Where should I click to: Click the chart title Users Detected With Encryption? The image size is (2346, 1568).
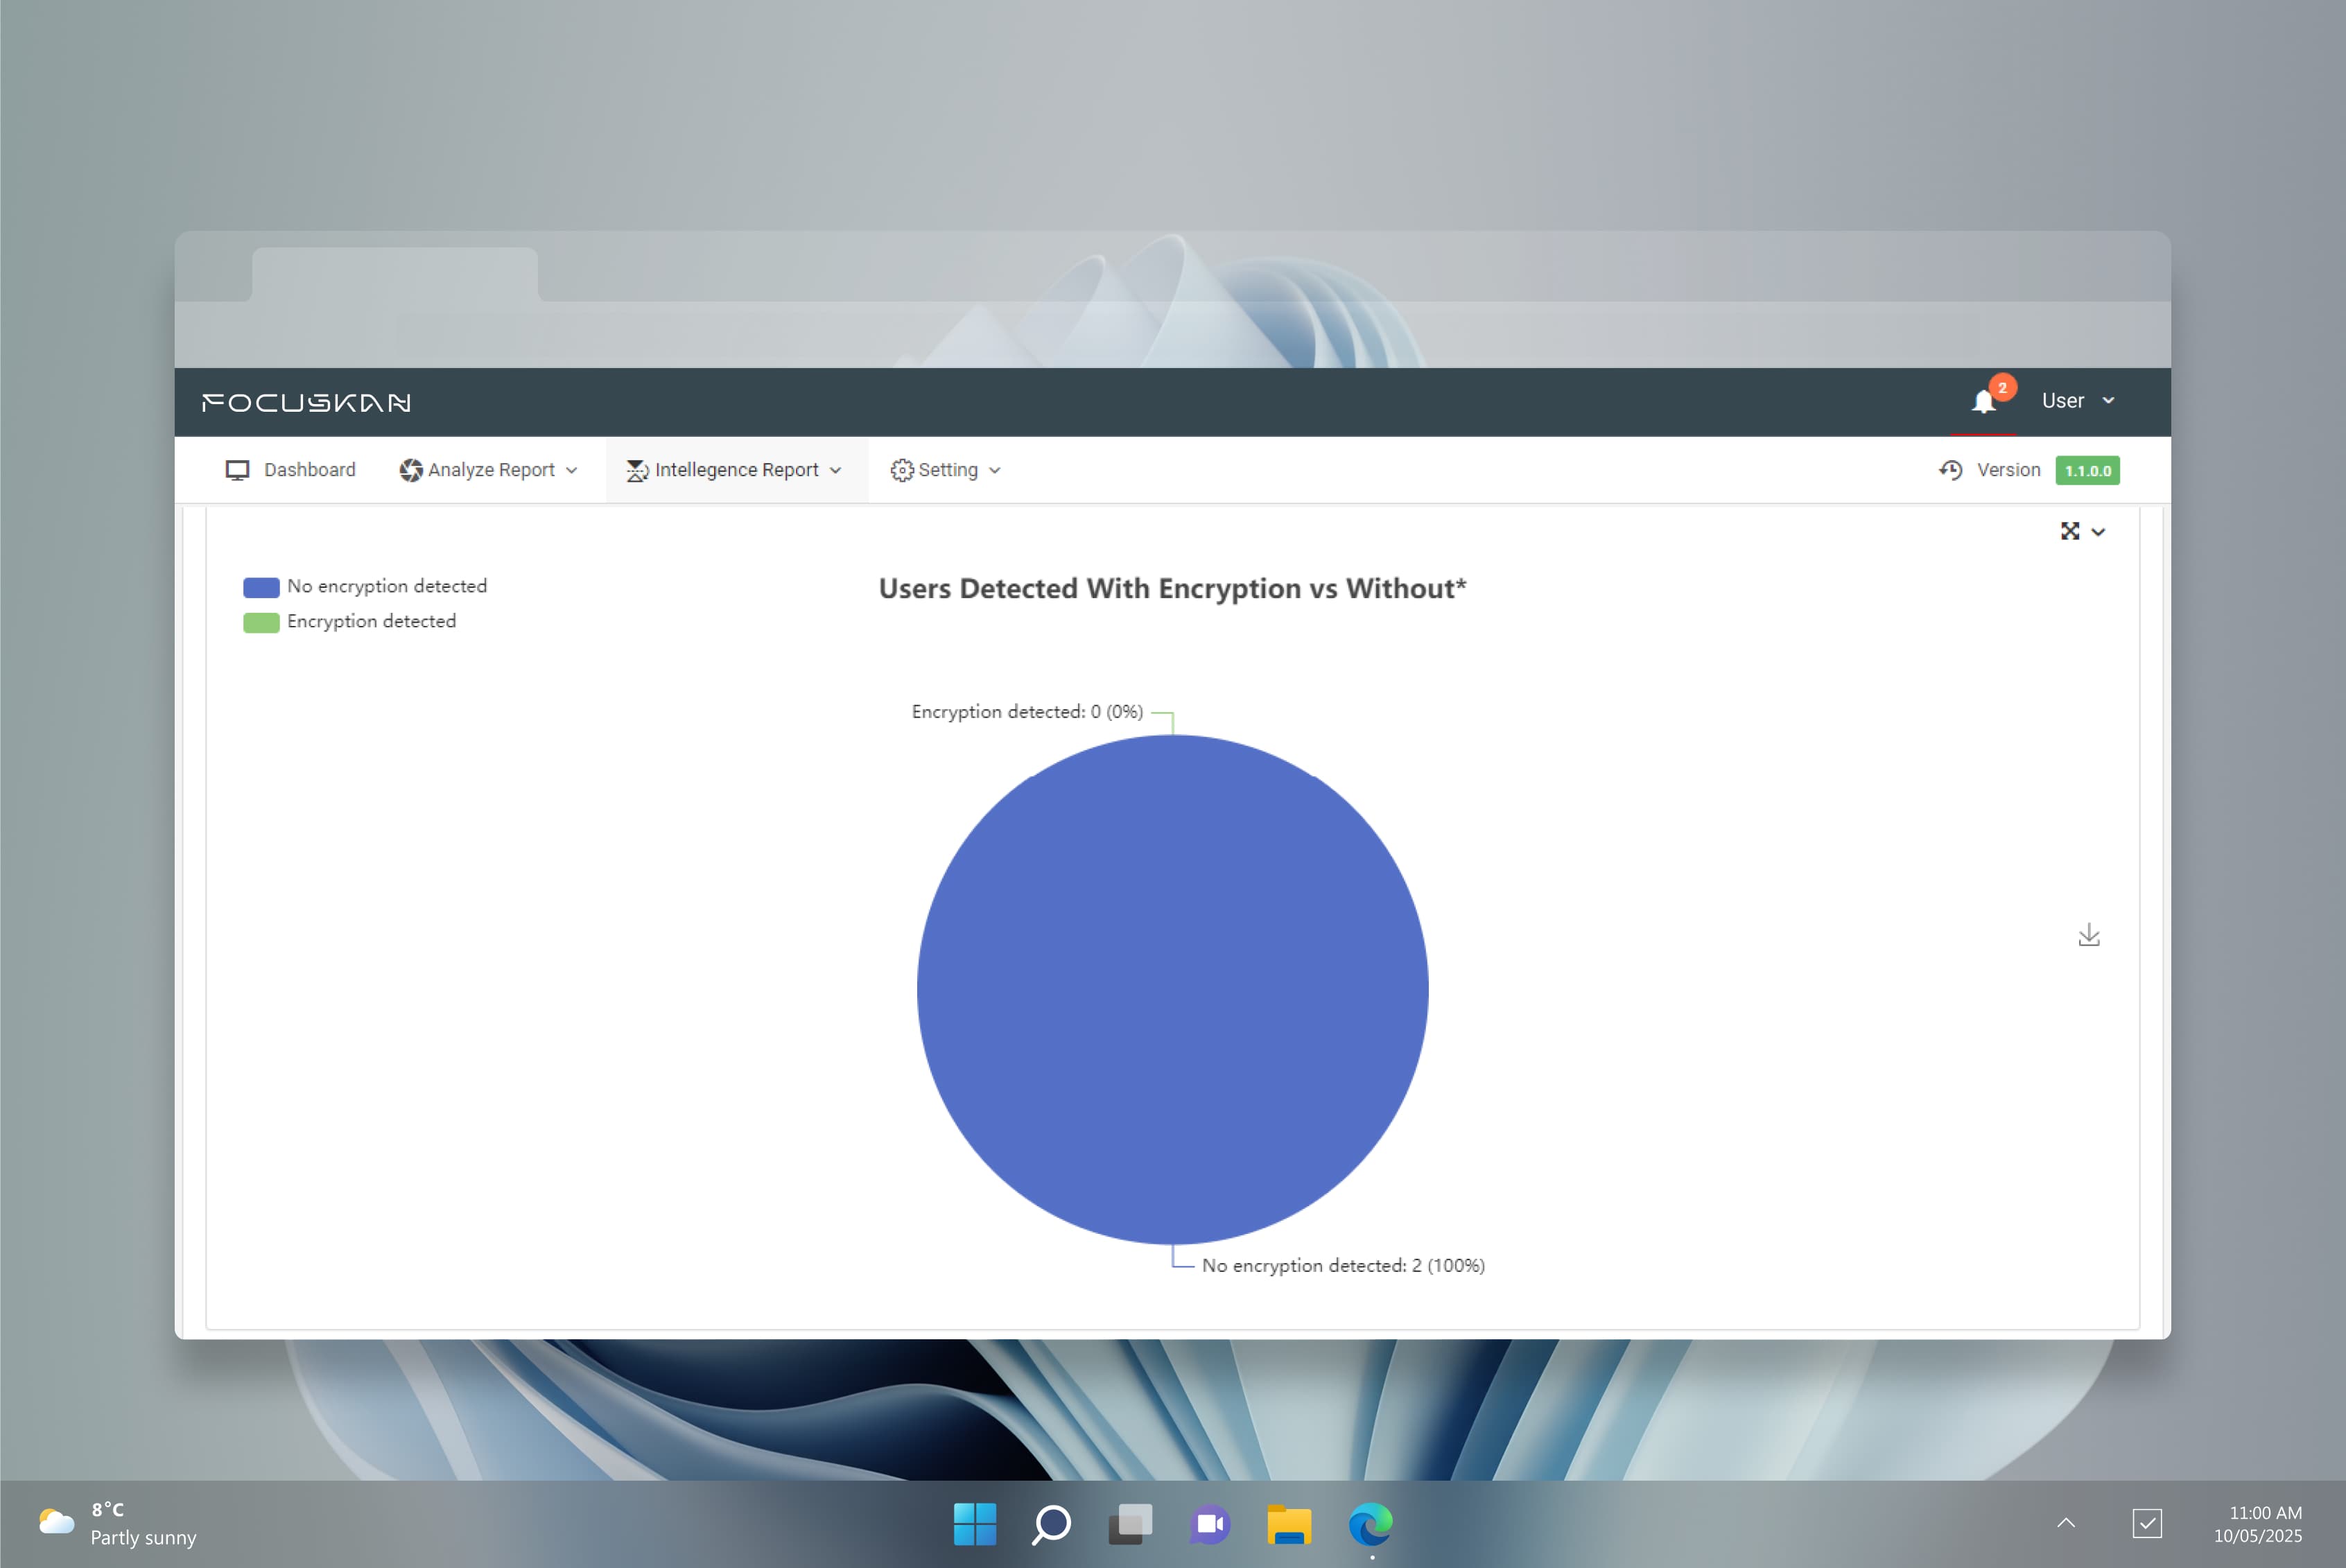pyautogui.click(x=1172, y=588)
